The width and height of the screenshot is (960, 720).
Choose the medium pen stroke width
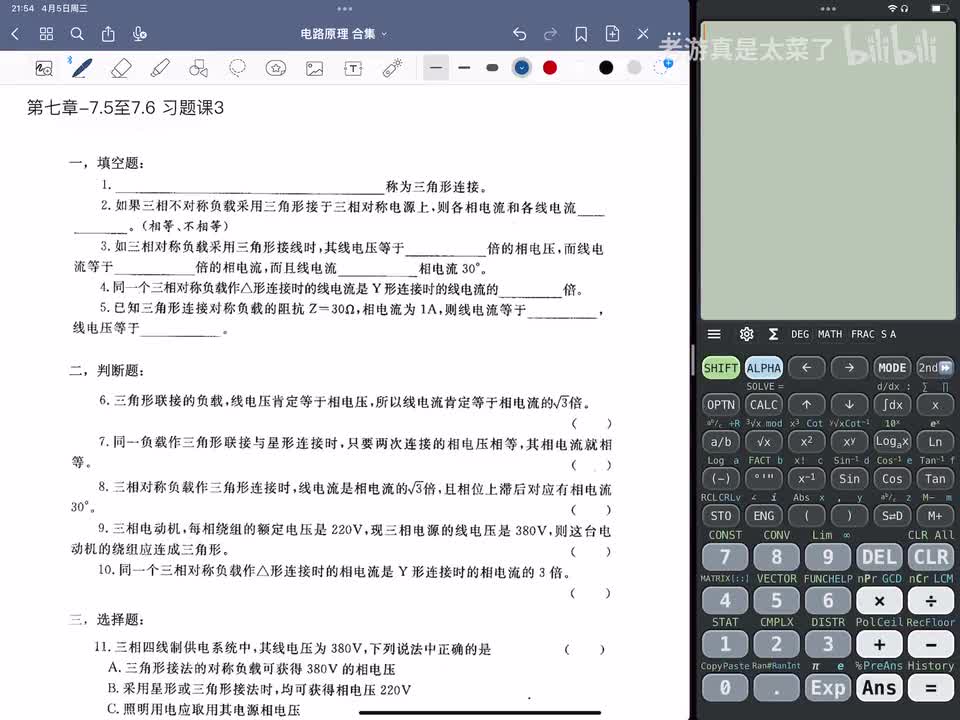(464, 67)
